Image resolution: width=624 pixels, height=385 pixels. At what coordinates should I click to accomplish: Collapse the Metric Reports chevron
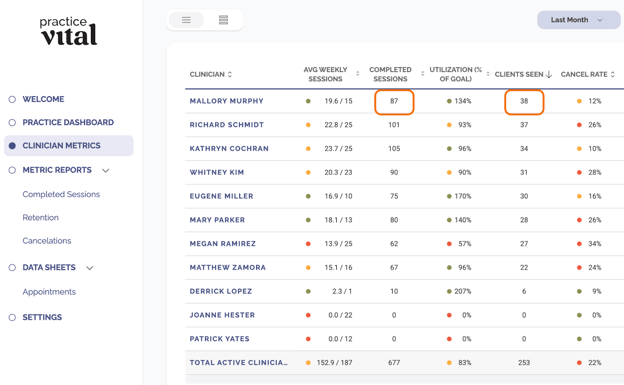coord(105,170)
